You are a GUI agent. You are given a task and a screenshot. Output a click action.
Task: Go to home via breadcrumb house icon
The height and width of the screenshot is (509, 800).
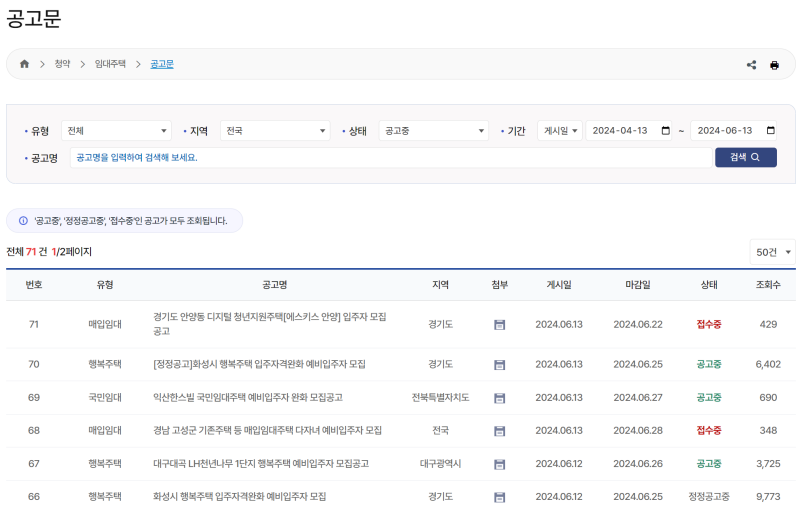point(24,64)
